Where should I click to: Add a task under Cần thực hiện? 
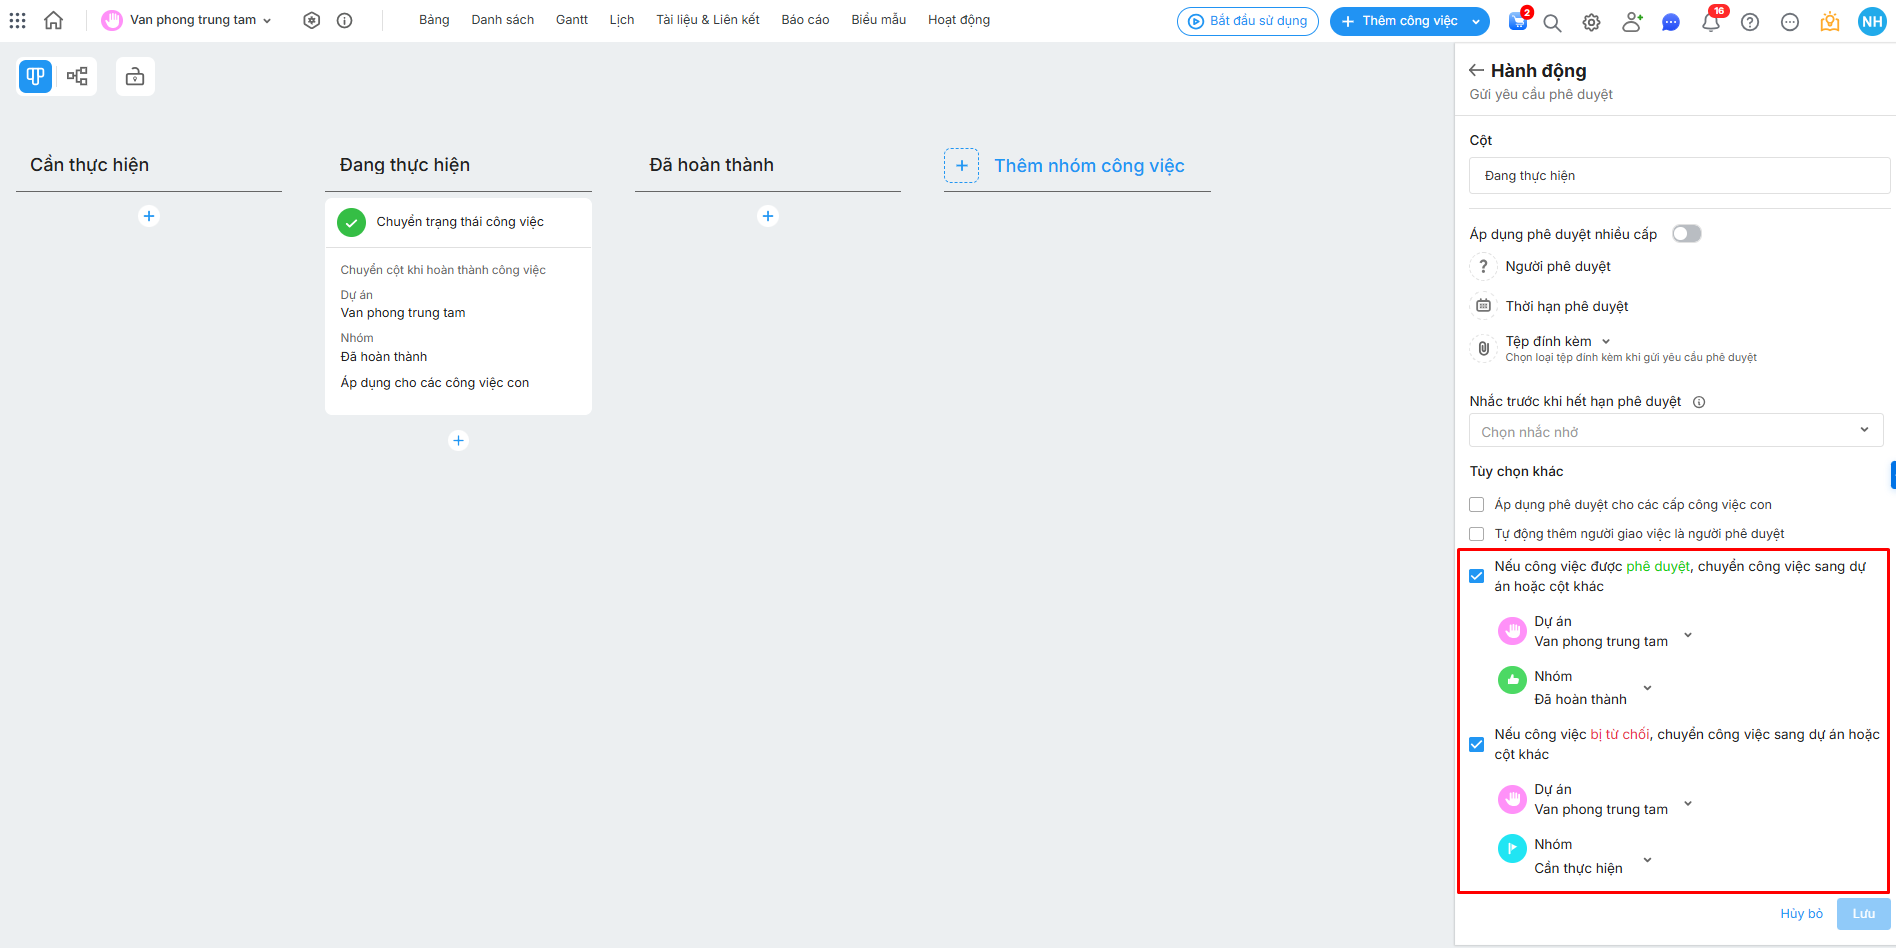149,216
